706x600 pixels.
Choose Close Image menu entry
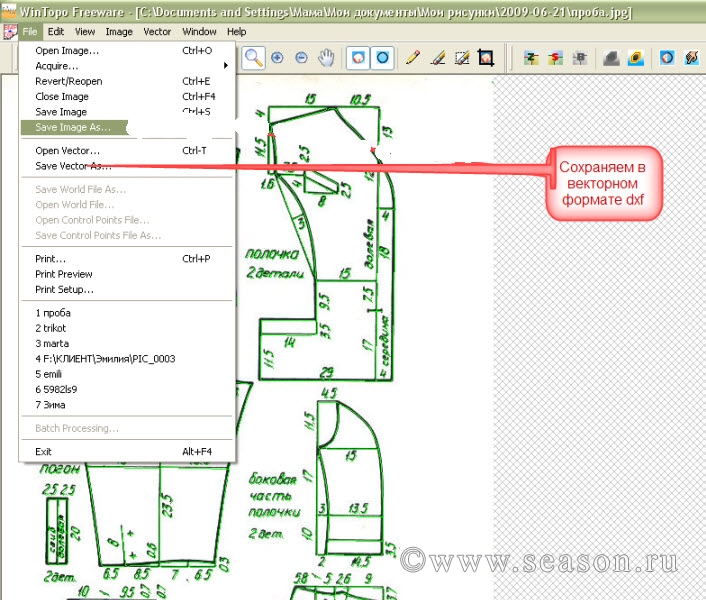pyautogui.click(x=127, y=96)
